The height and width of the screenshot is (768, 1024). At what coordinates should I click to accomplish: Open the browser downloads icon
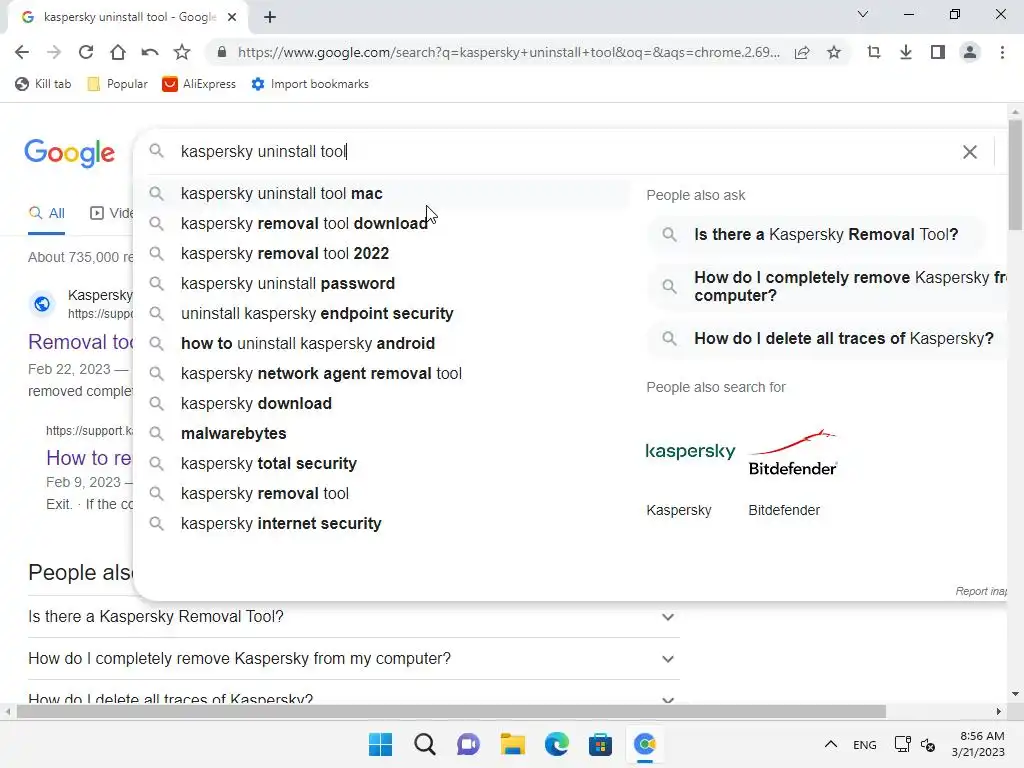point(906,52)
